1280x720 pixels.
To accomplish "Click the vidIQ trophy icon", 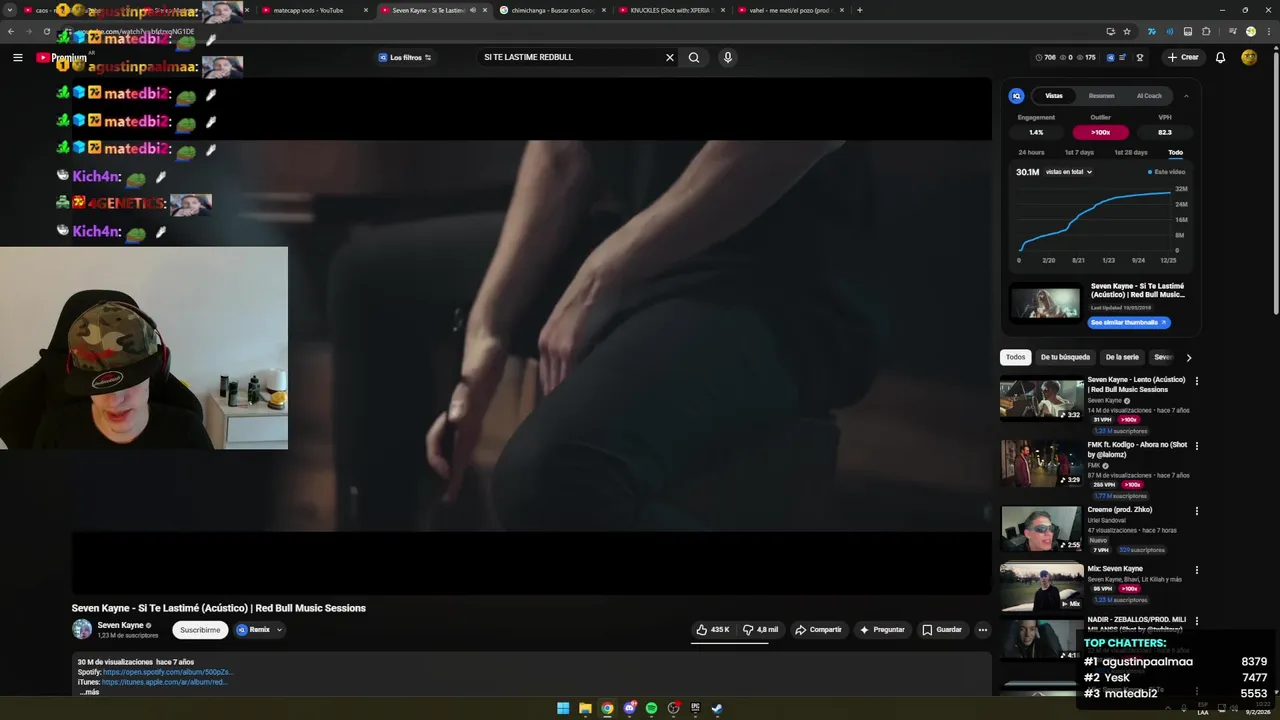I will [1140, 58].
